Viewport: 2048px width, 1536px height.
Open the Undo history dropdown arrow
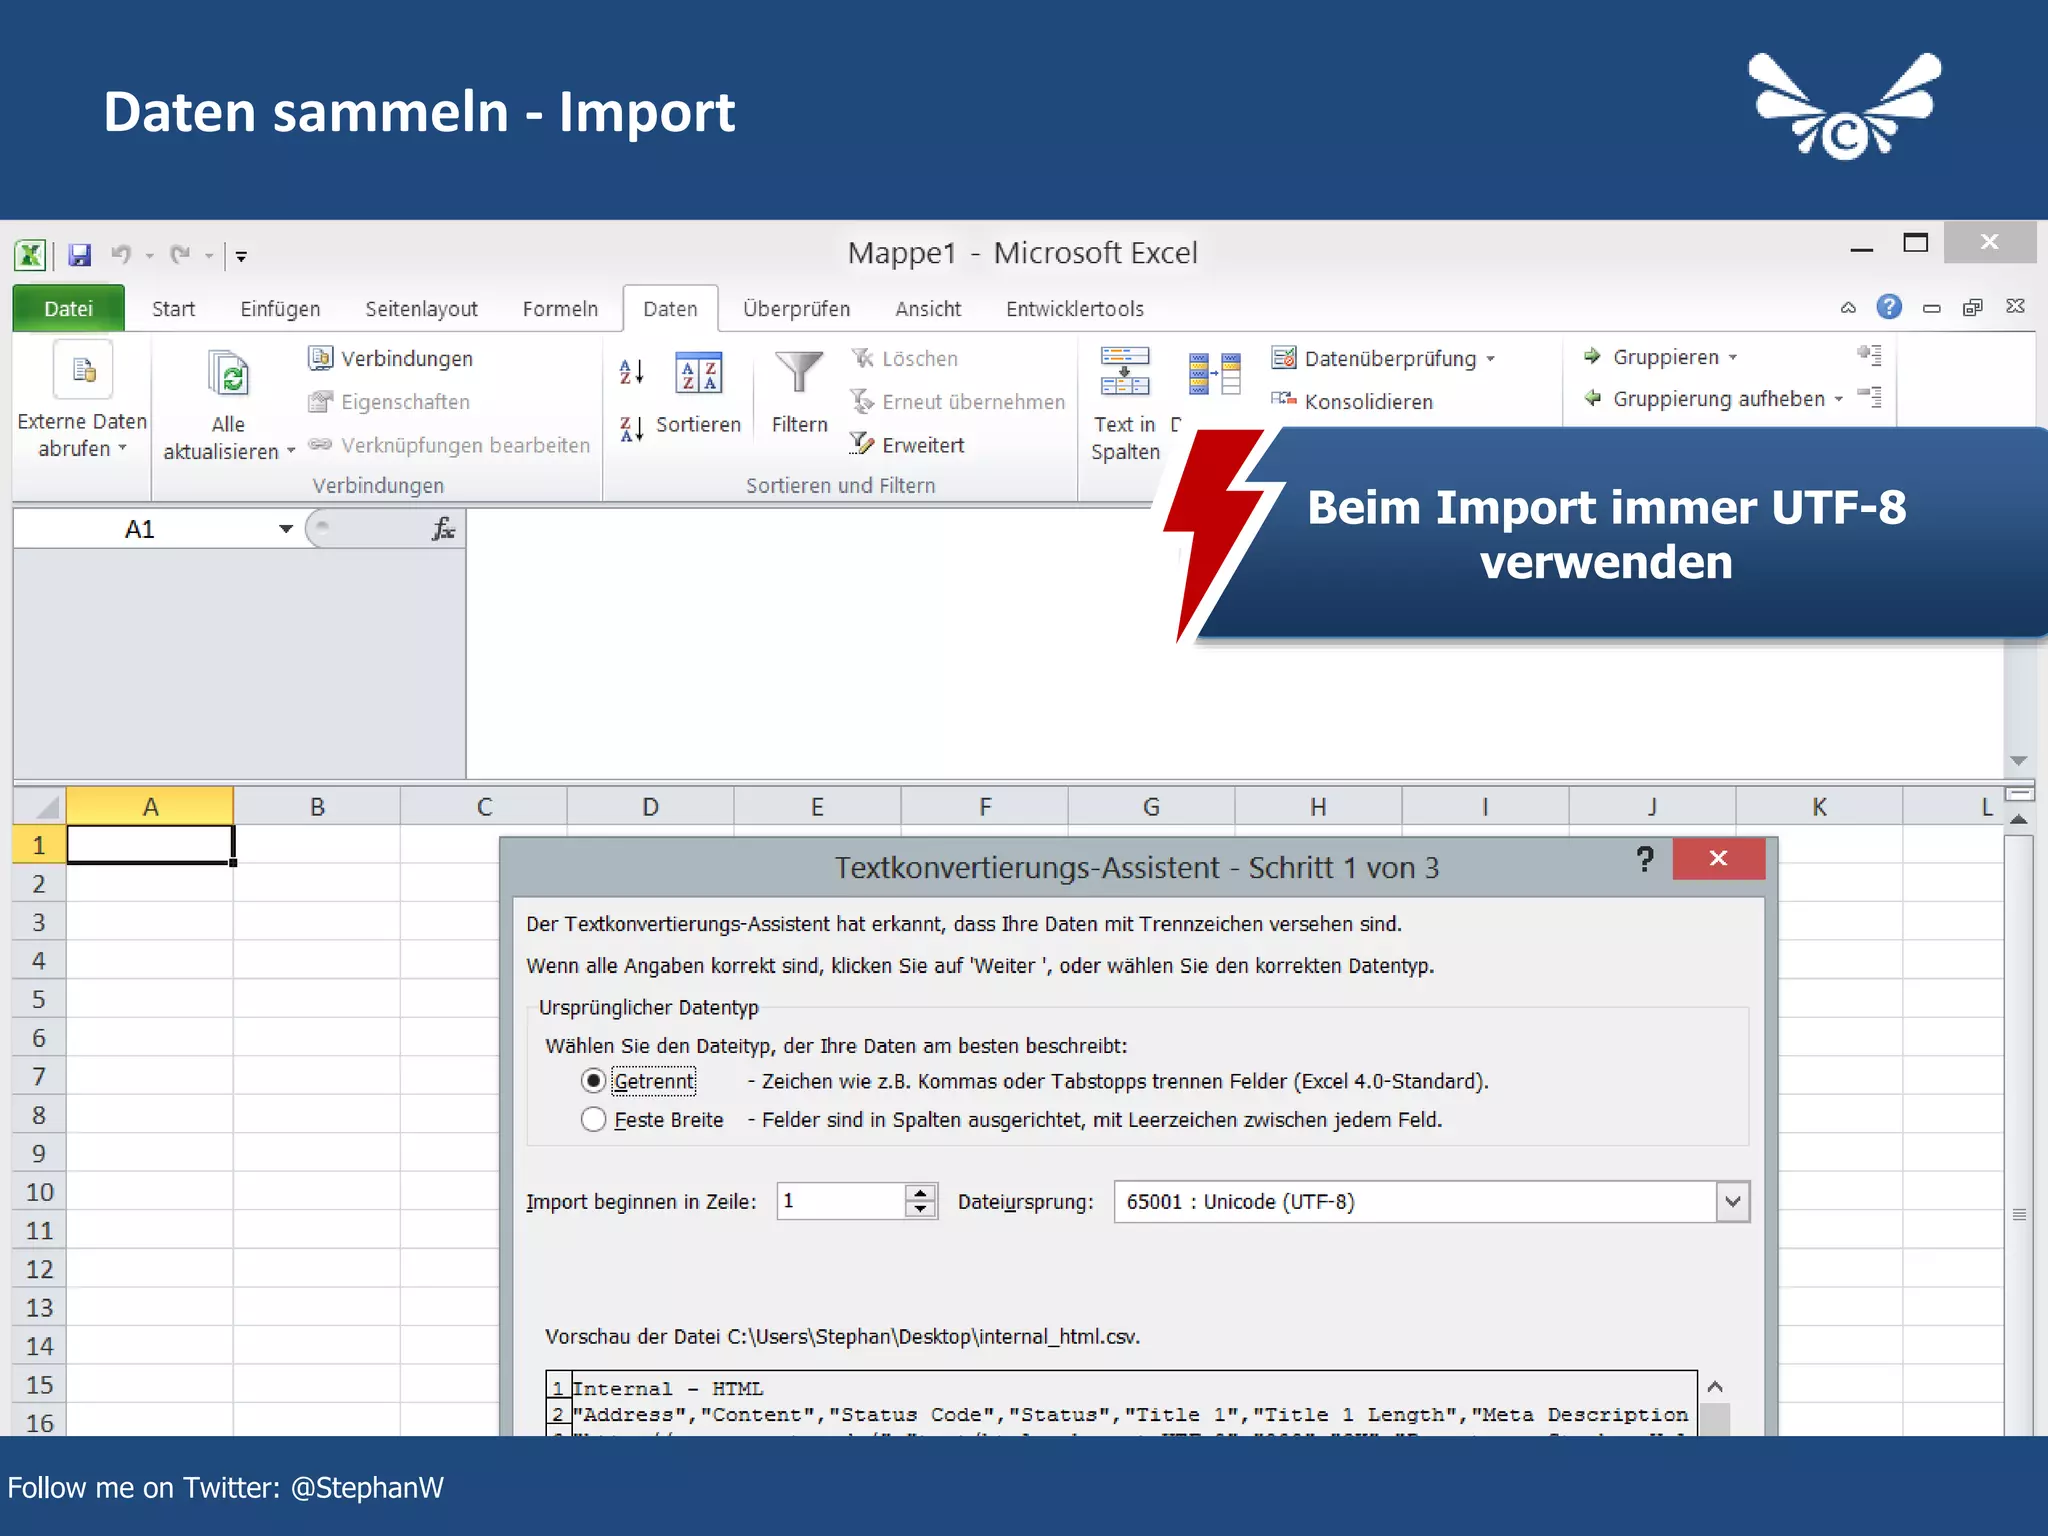149,256
